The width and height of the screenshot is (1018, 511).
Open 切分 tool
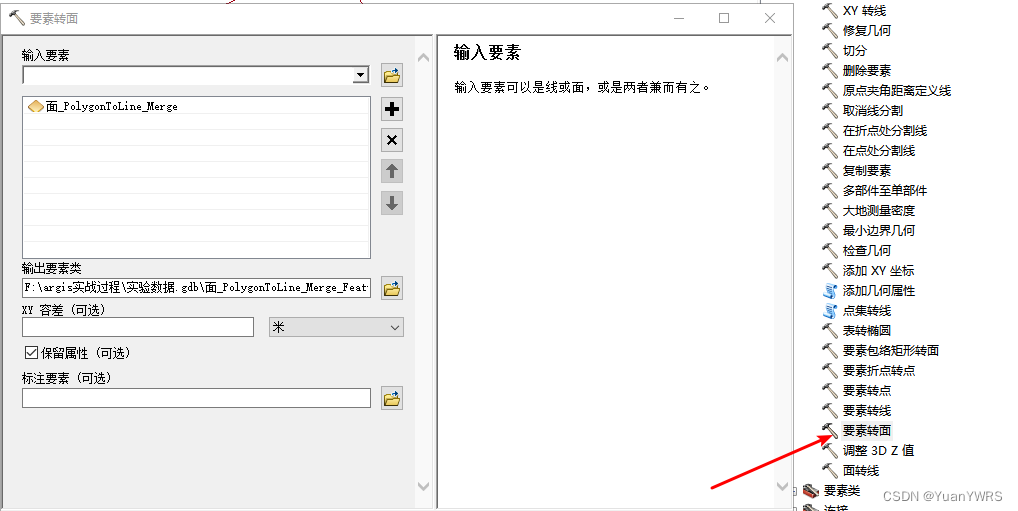[854, 51]
